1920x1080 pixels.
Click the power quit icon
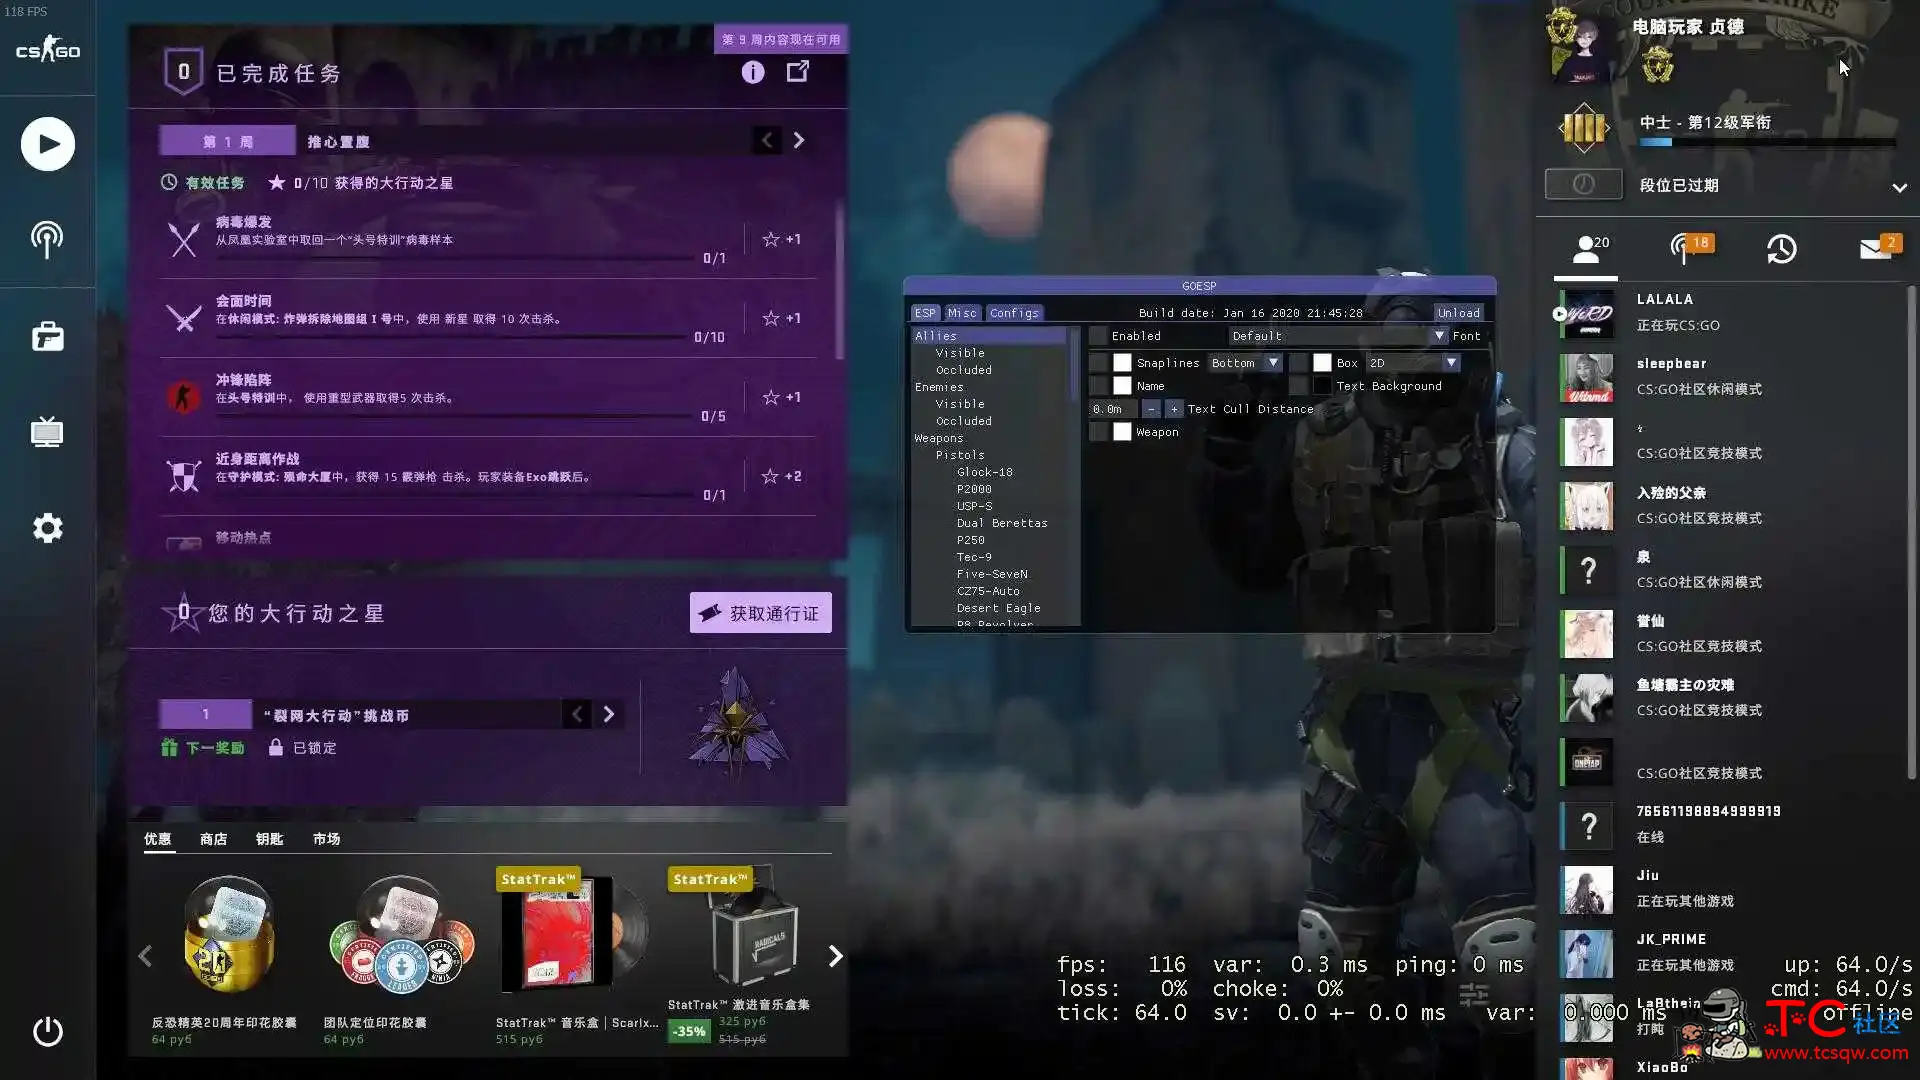click(x=47, y=1031)
